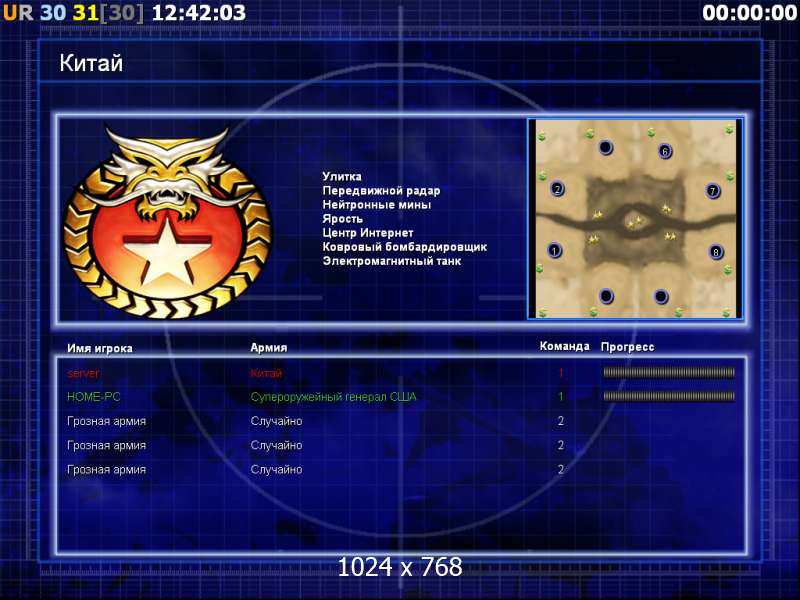Click the Команда column header
Viewport: 800px width, 600px height.
pyautogui.click(x=564, y=346)
